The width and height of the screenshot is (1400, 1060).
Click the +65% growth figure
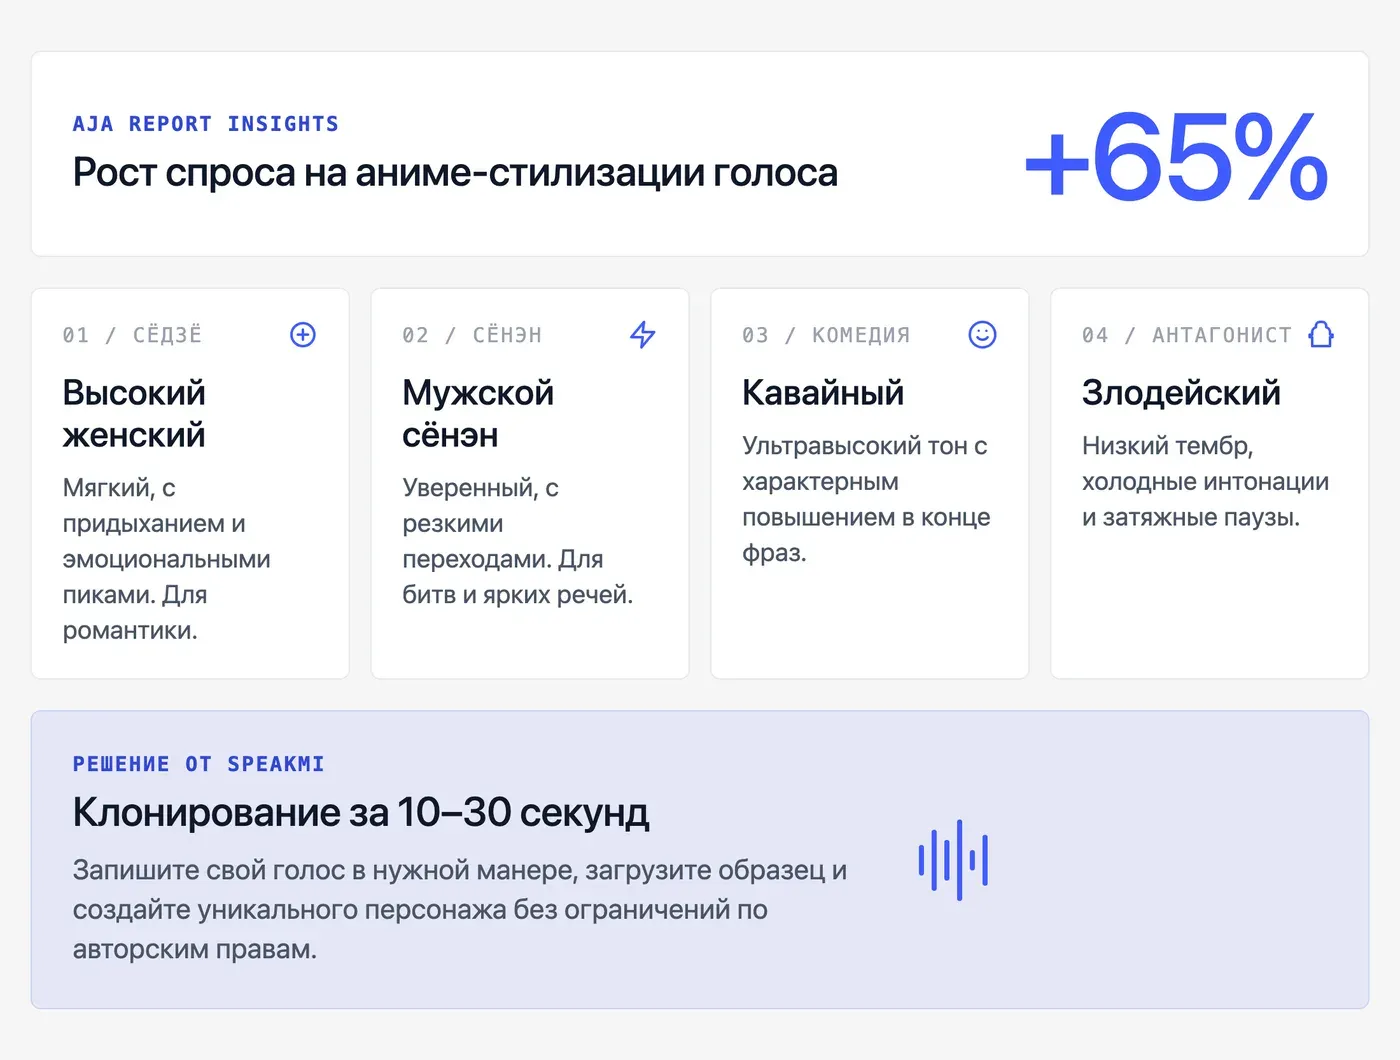pyautogui.click(x=1177, y=157)
